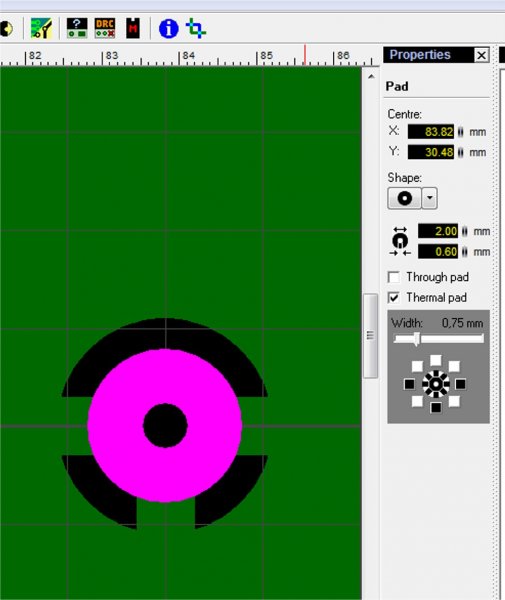505x600 pixels.
Task: Adjust the stepper beside 2.00 diameter
Action: point(464,231)
